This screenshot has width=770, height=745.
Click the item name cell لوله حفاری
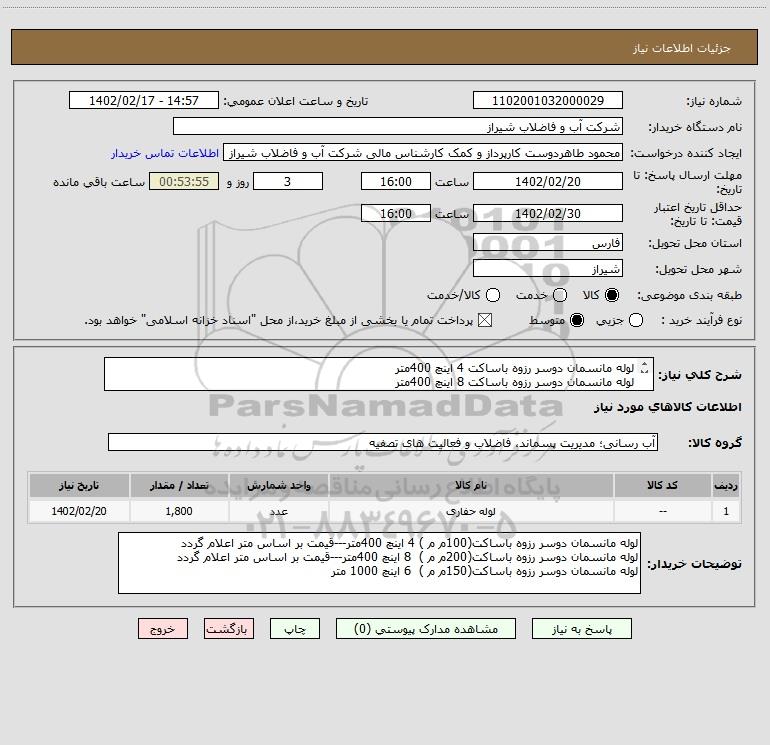[470, 511]
